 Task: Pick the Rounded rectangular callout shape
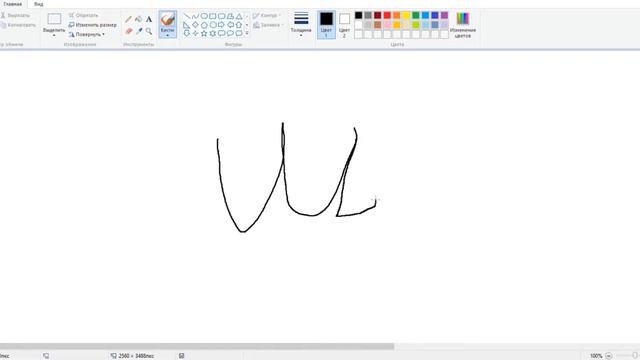[x=222, y=33]
